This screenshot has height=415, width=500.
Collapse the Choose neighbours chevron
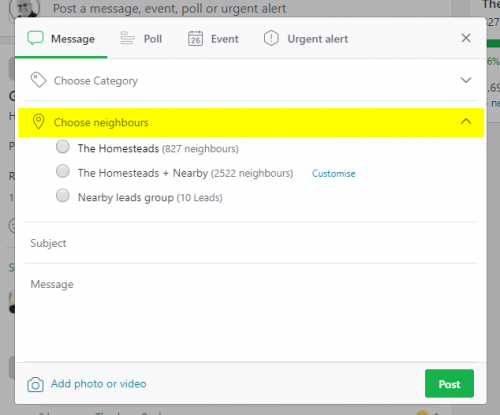tap(466, 121)
